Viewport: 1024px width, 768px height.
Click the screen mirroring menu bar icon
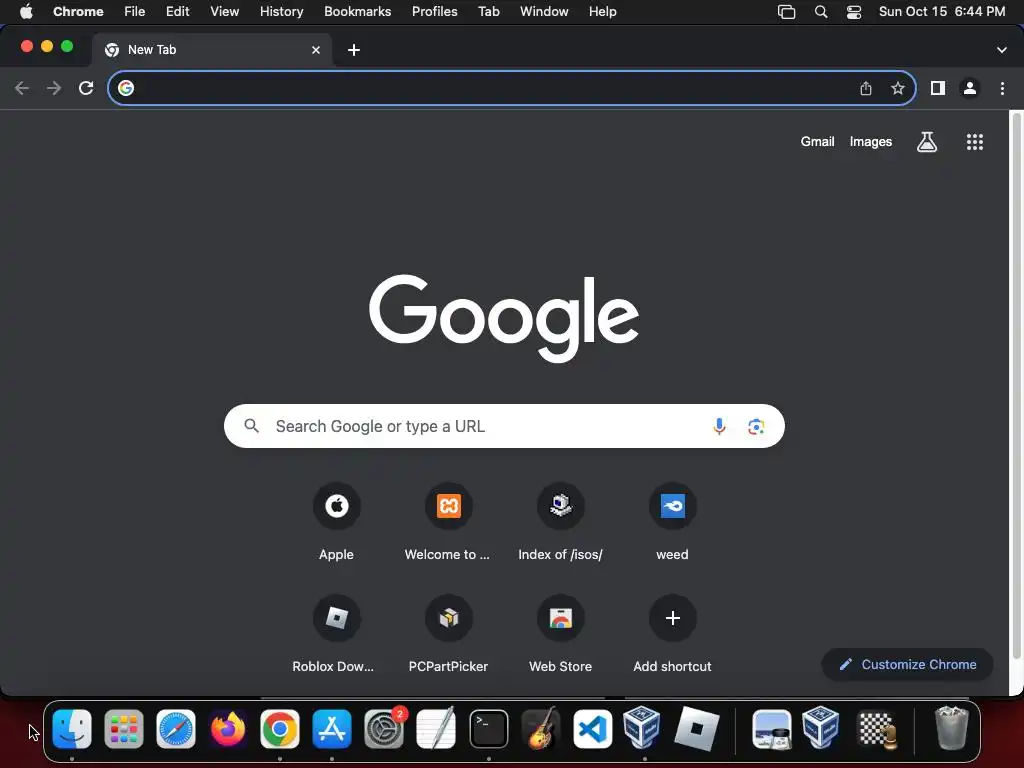point(786,12)
